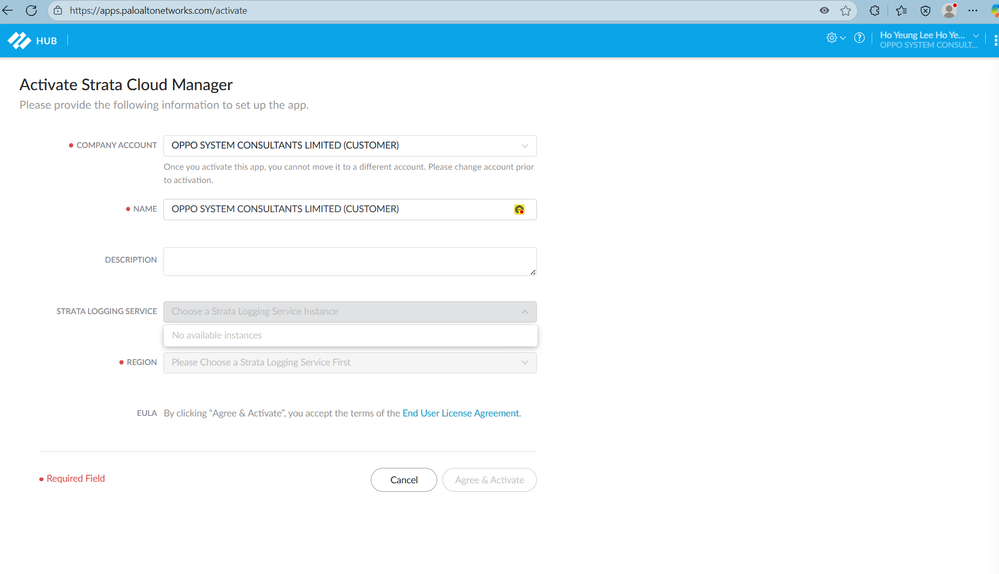Screen dimensions: 999x574
Task: Click the browser address bar URL
Action: click(x=158, y=10)
